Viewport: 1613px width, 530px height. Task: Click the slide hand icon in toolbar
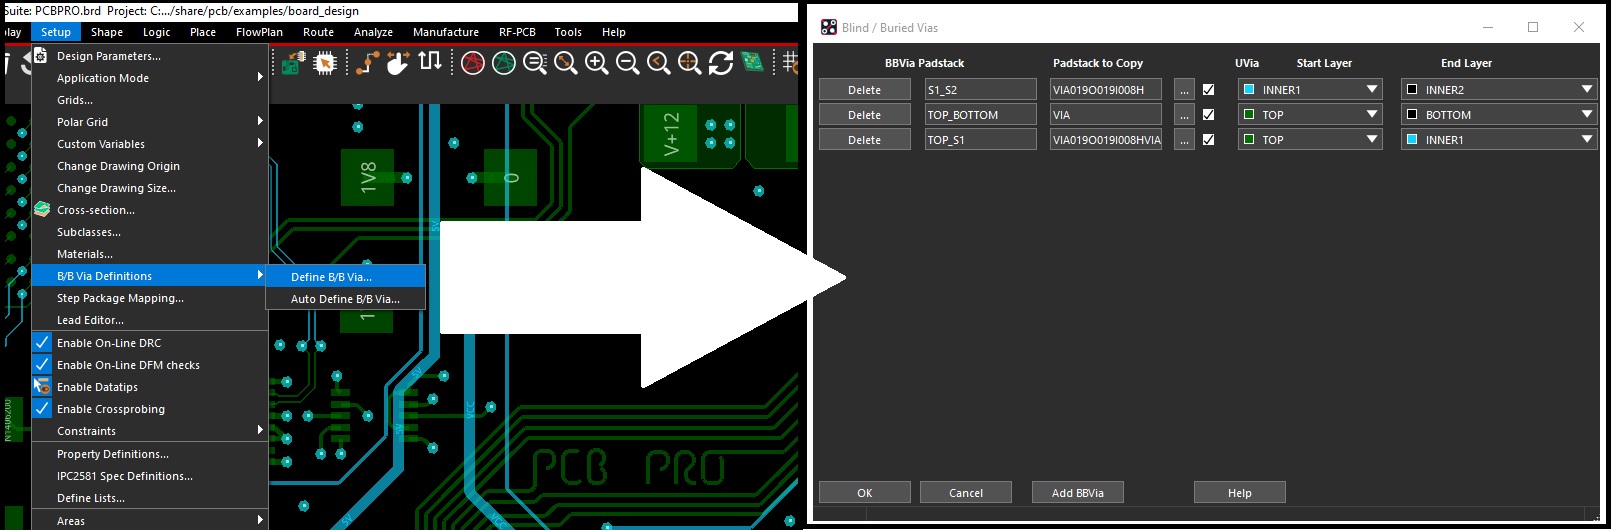coord(398,63)
